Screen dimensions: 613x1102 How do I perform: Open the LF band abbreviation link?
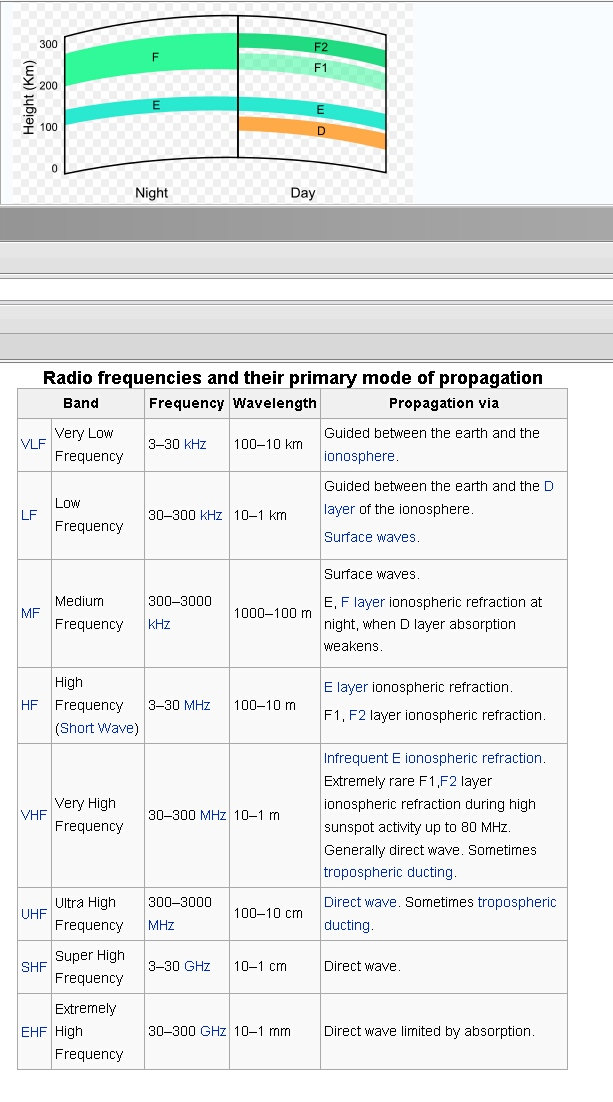[x=29, y=515]
